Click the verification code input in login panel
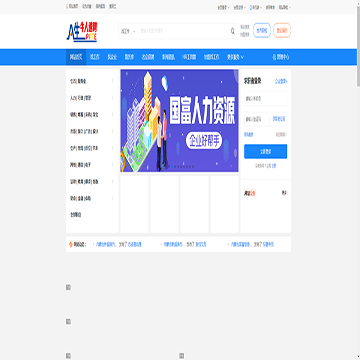 coord(257,119)
